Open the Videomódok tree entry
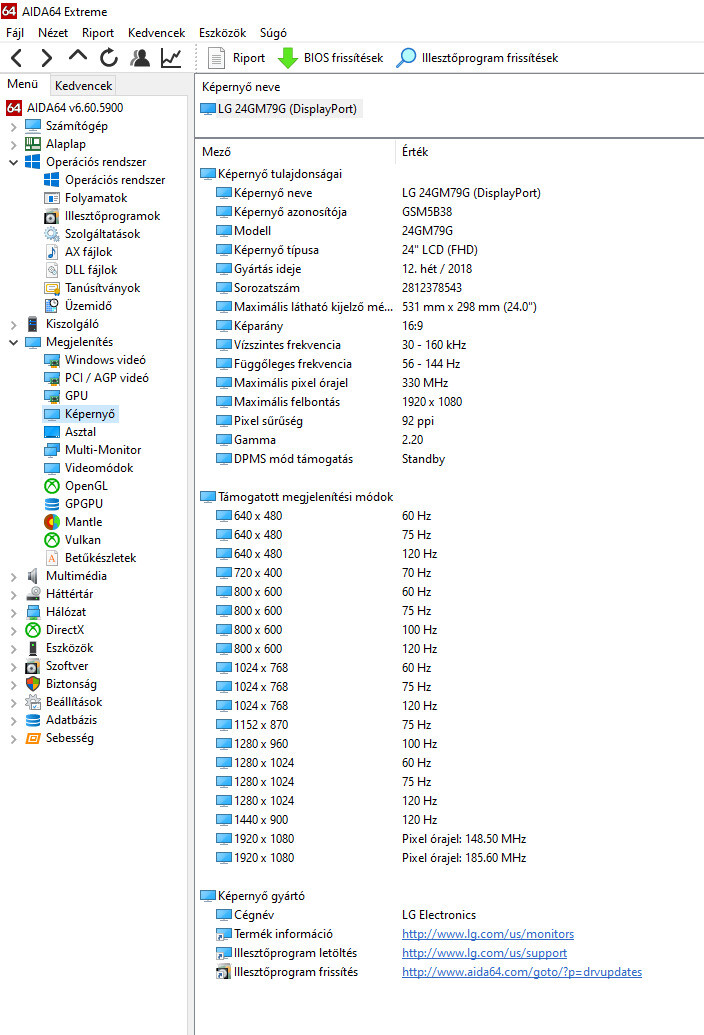This screenshot has width=704, height=1035. [88, 467]
